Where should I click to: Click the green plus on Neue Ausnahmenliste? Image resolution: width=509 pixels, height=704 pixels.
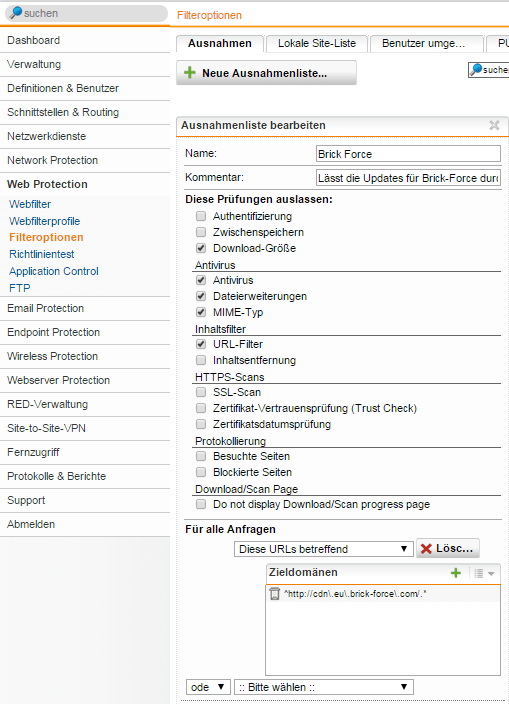(190, 73)
